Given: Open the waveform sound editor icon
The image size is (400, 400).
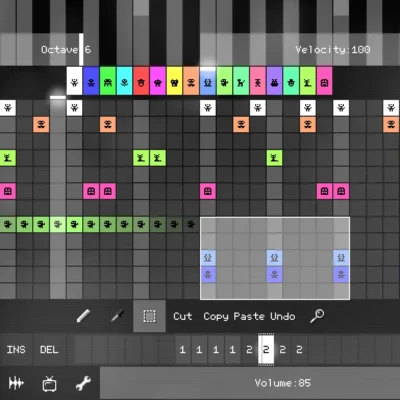Looking at the screenshot, I should pyautogui.click(x=16, y=383).
